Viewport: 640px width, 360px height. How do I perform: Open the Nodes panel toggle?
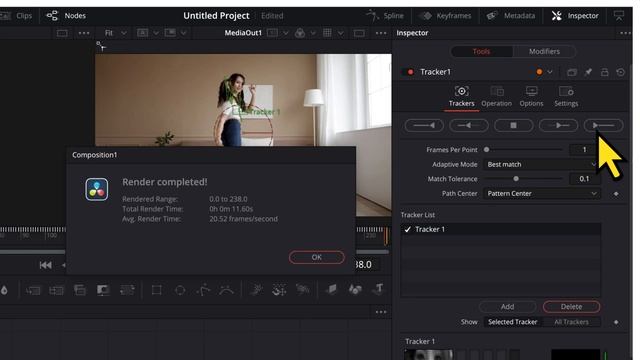(x=66, y=16)
